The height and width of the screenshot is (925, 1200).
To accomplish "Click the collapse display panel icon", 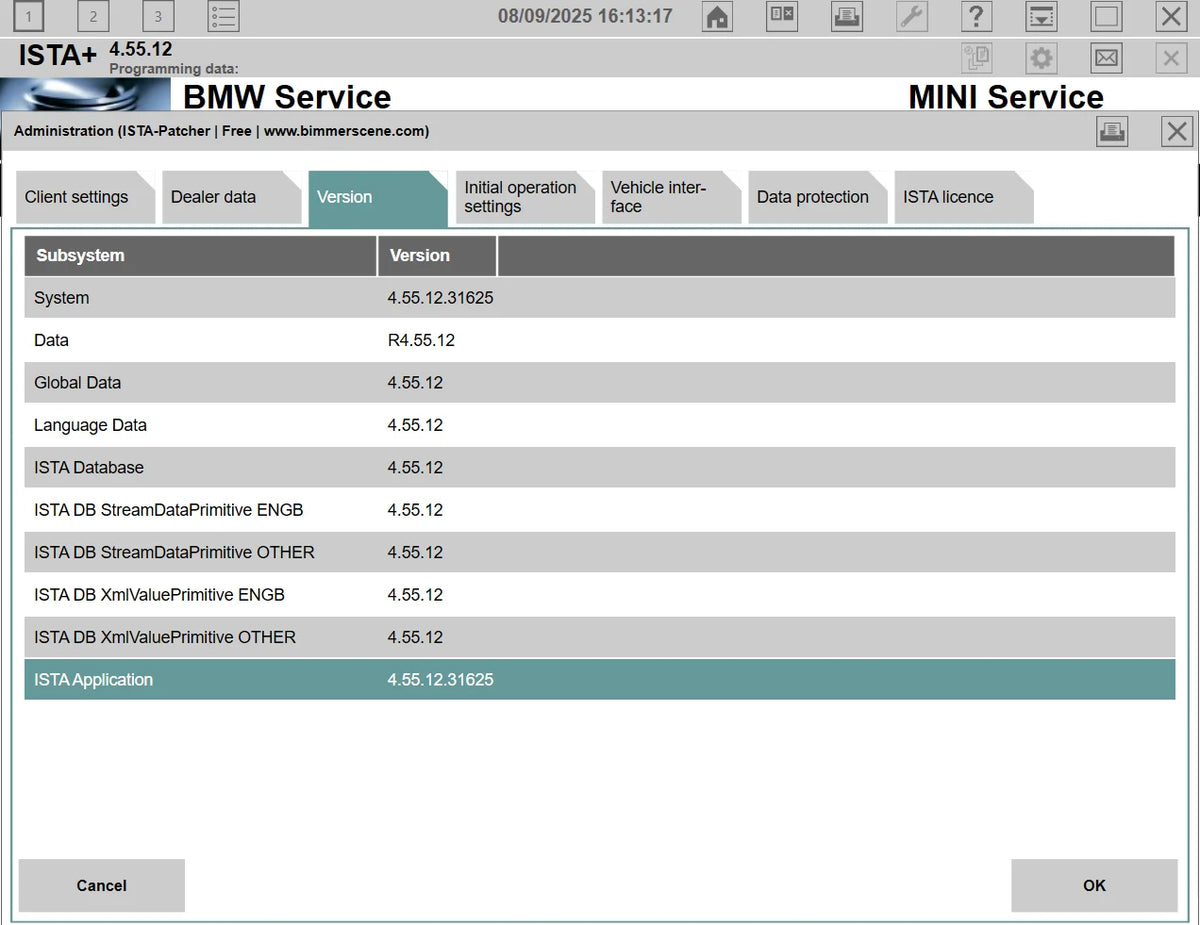I will 1041,16.
